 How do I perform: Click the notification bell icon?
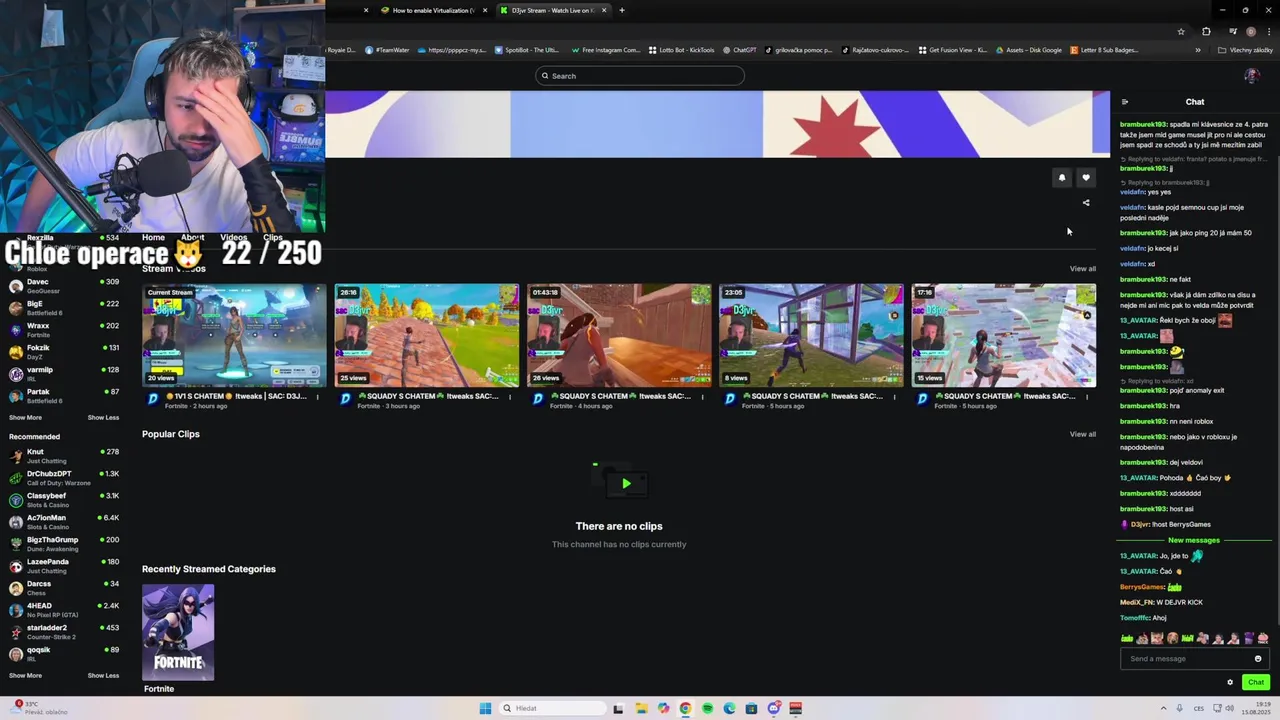(1062, 178)
